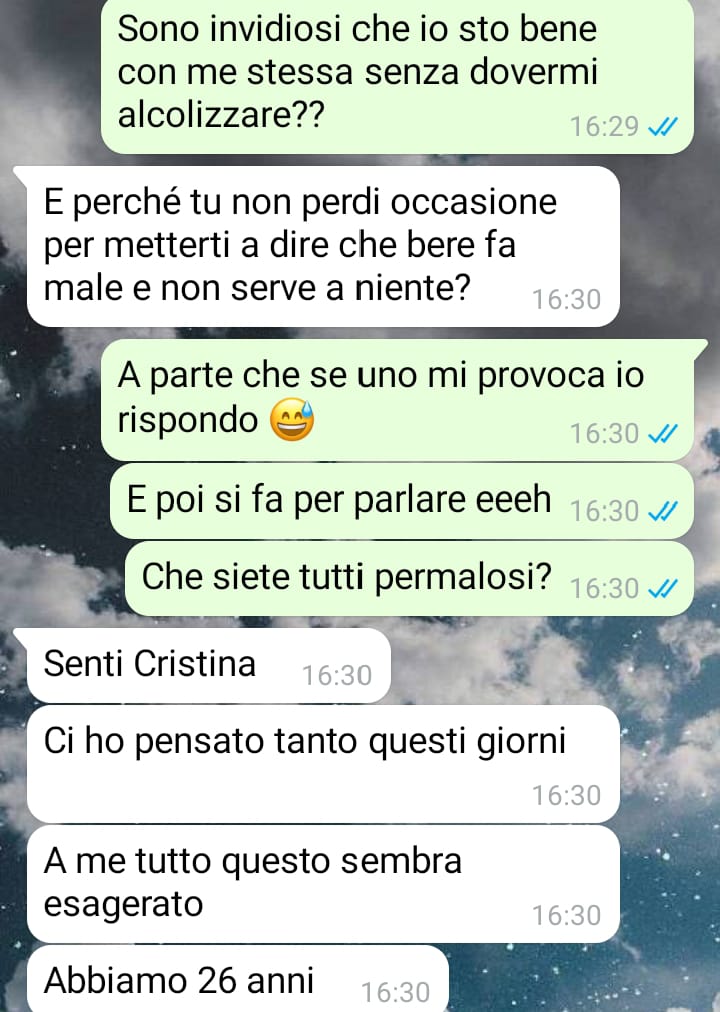
Task: Tap the sweat-smile emoji after 'rispondo'
Action: 292,420
